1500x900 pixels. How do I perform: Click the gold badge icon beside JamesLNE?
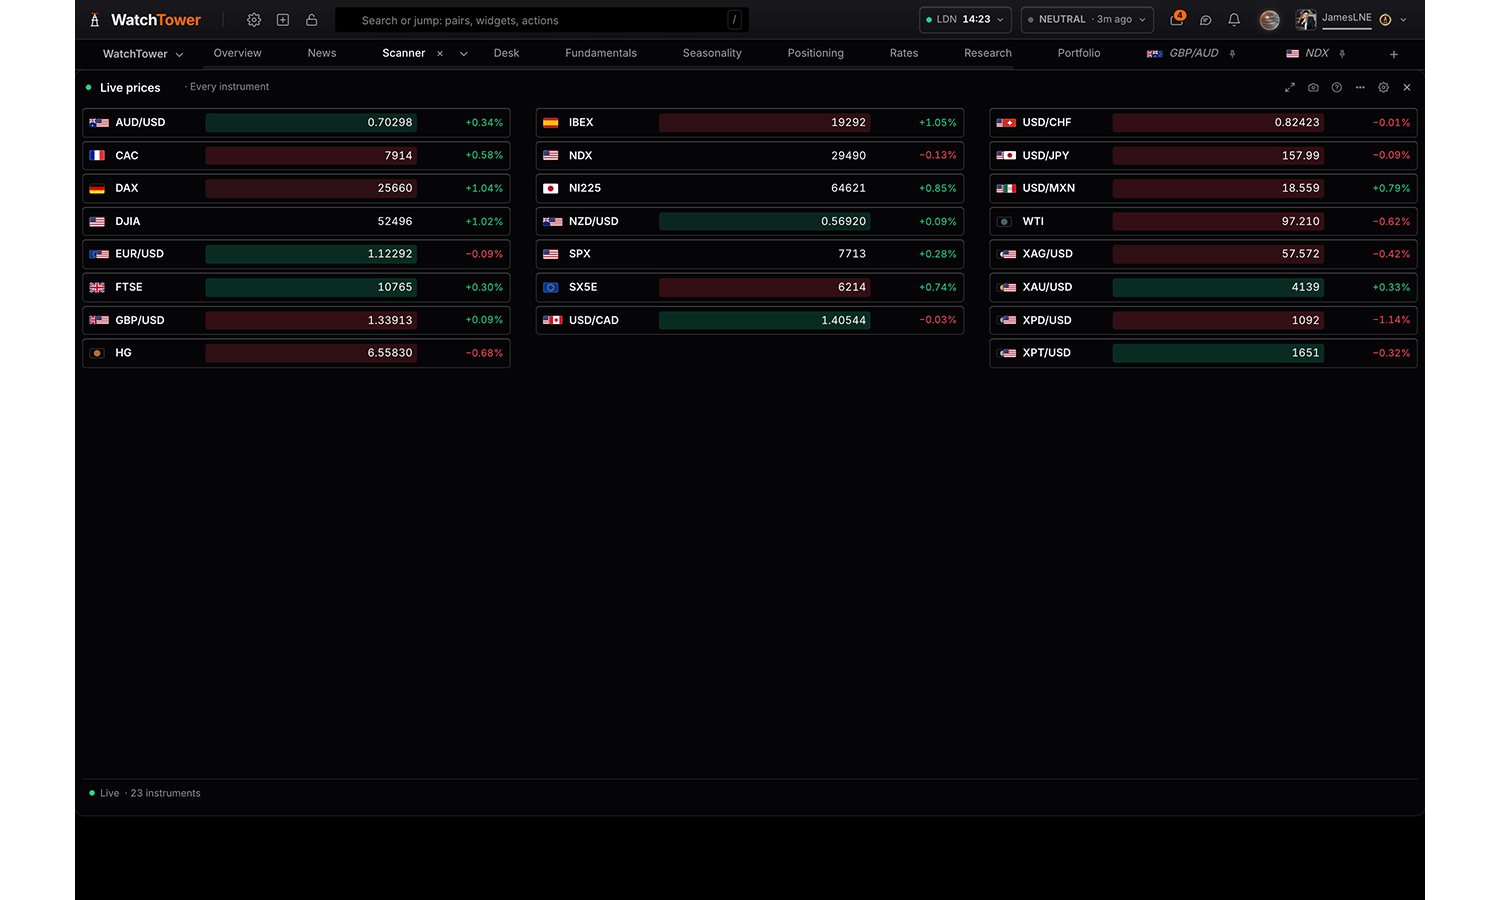[x=1385, y=20]
